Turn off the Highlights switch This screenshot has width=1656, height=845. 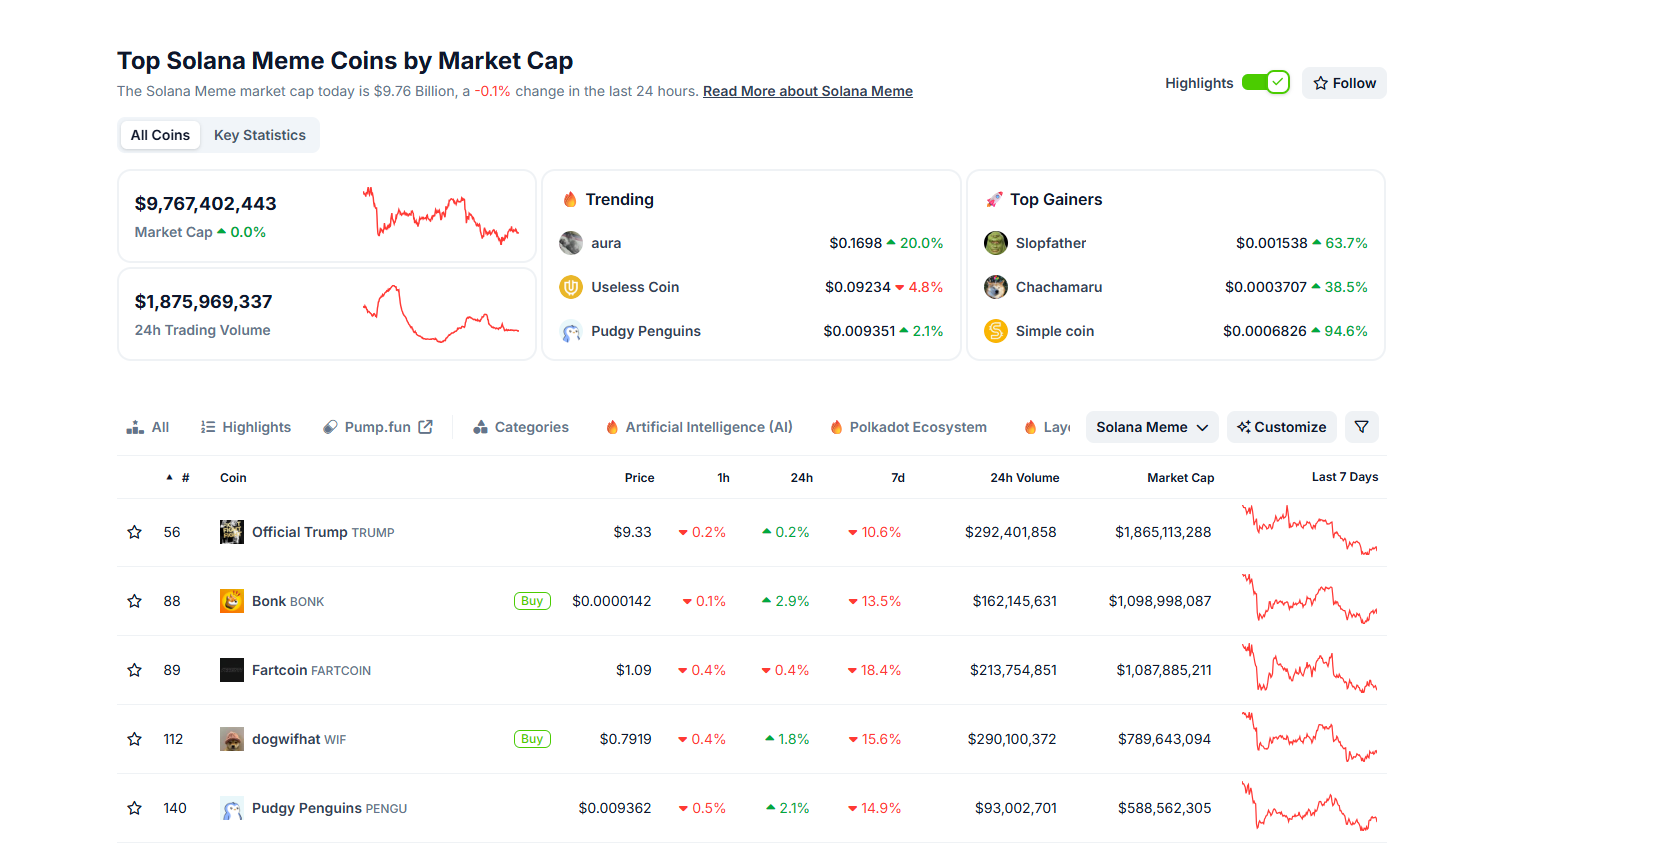(x=1265, y=82)
